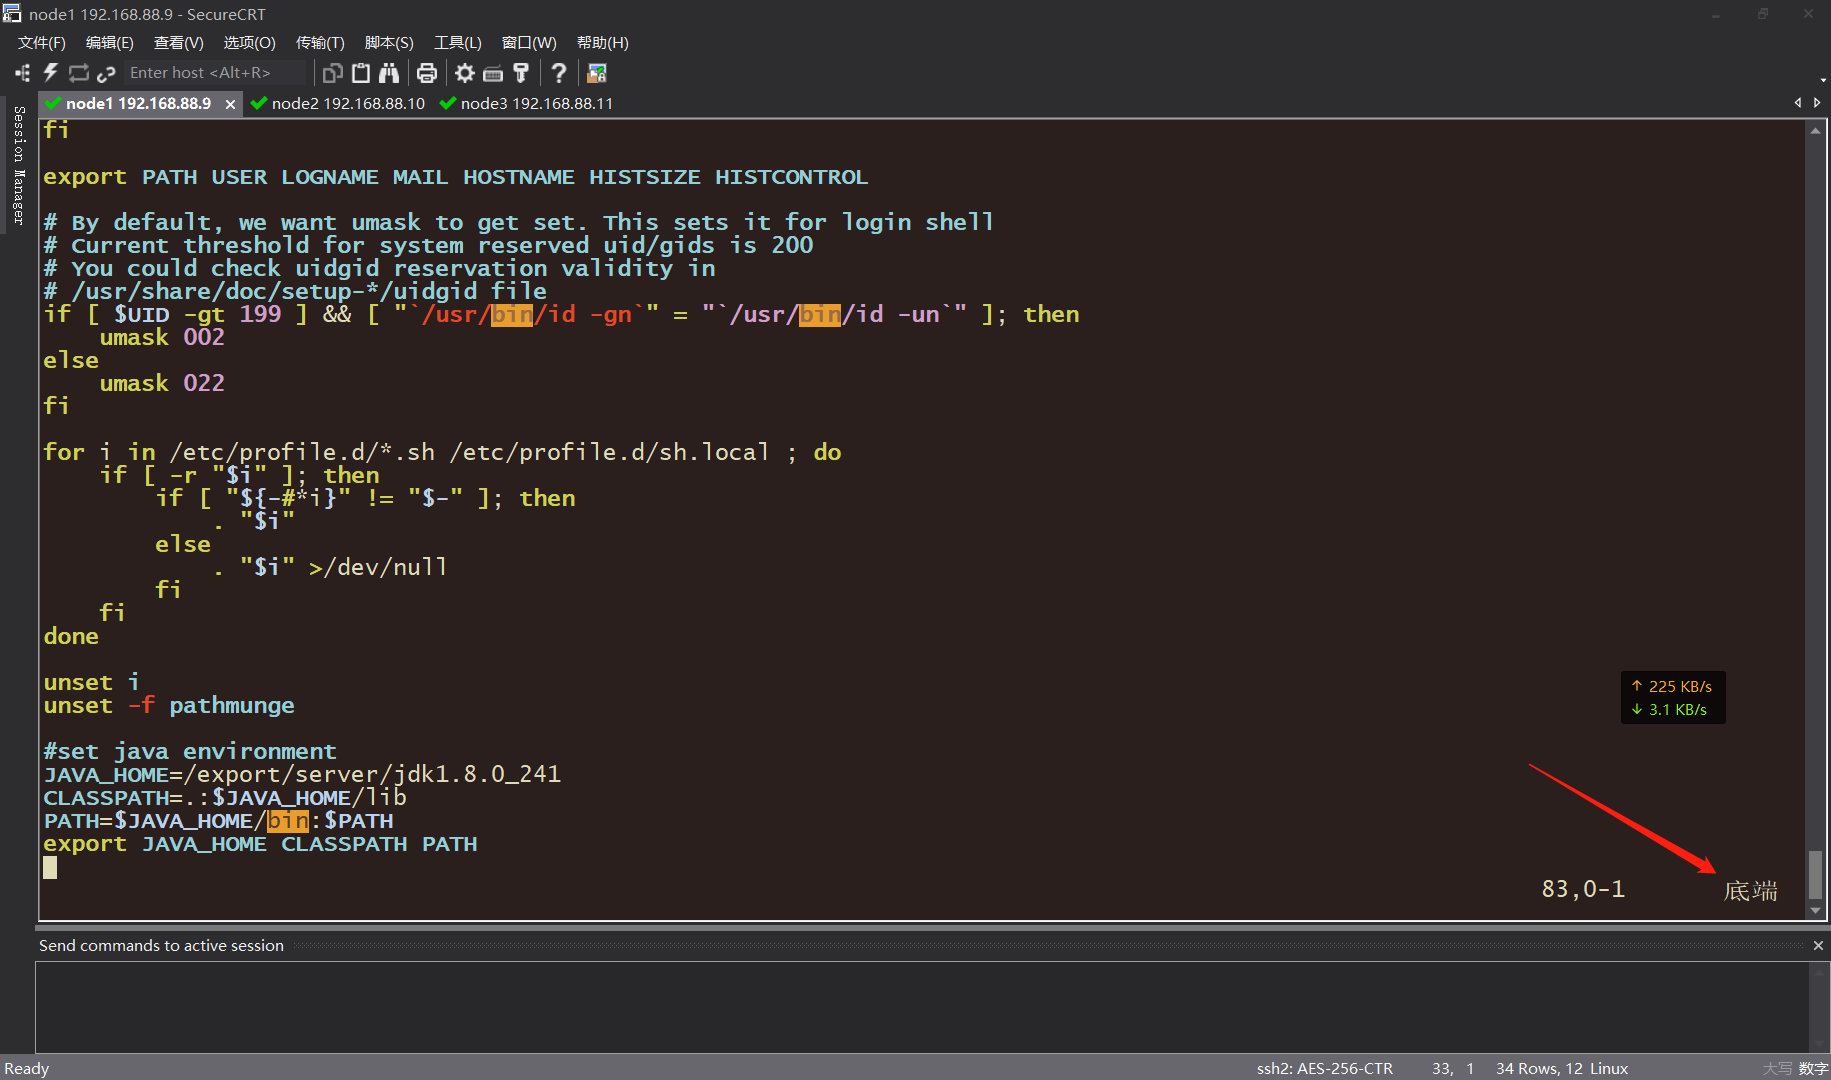The height and width of the screenshot is (1080, 1831).
Task: Click the PATH=$JAVA_HOME/bin:$PATH line
Action: [218, 820]
